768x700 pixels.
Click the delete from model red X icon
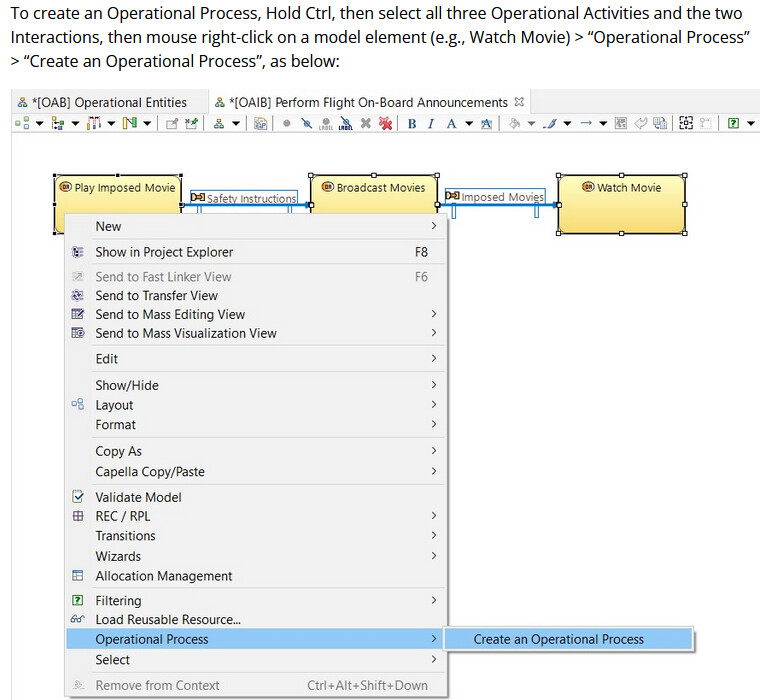(x=385, y=123)
